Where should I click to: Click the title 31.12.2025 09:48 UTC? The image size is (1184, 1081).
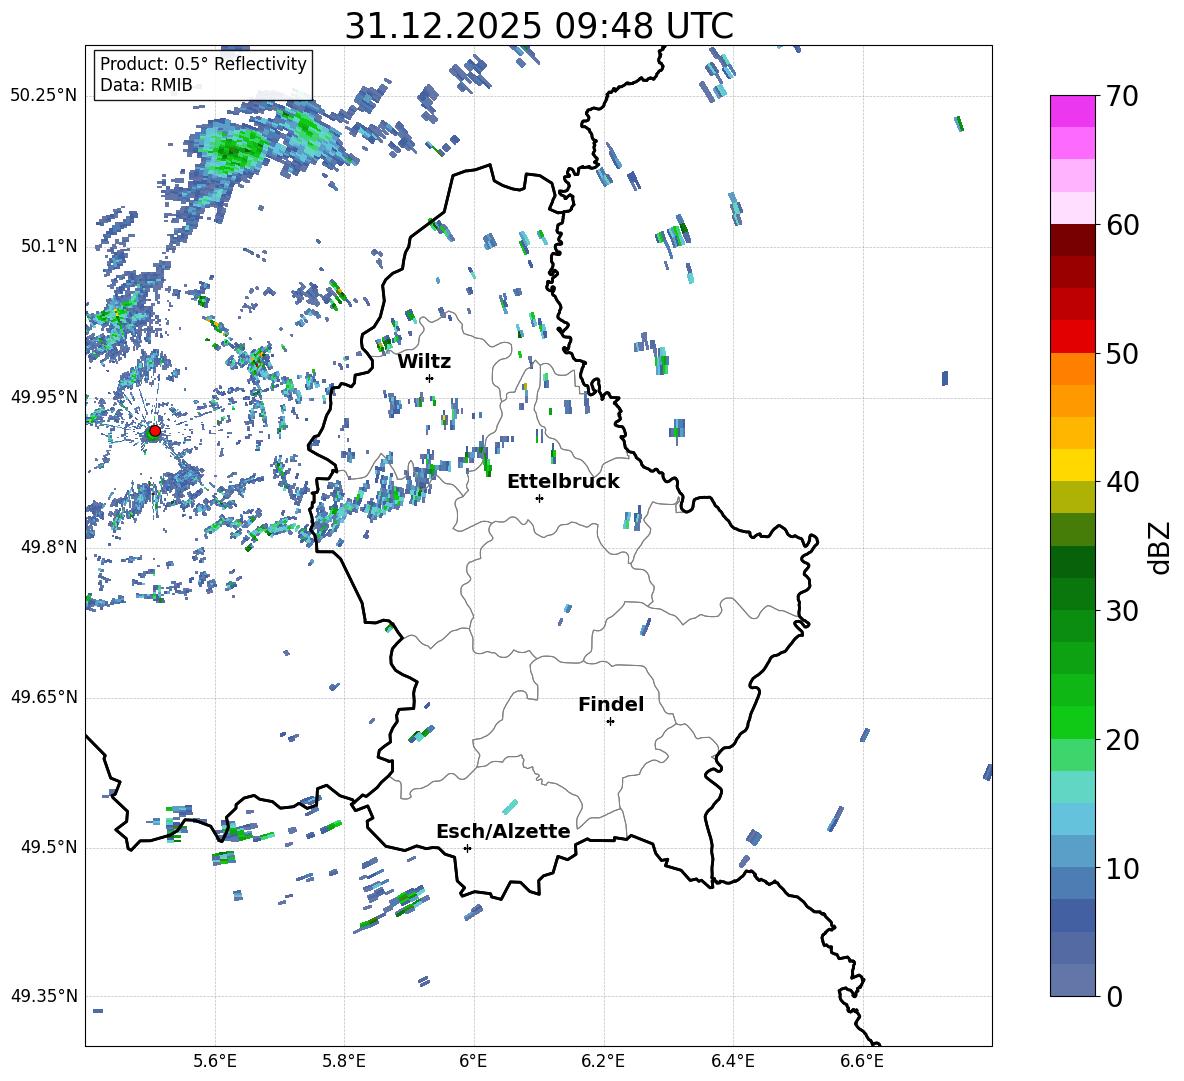(x=539, y=26)
